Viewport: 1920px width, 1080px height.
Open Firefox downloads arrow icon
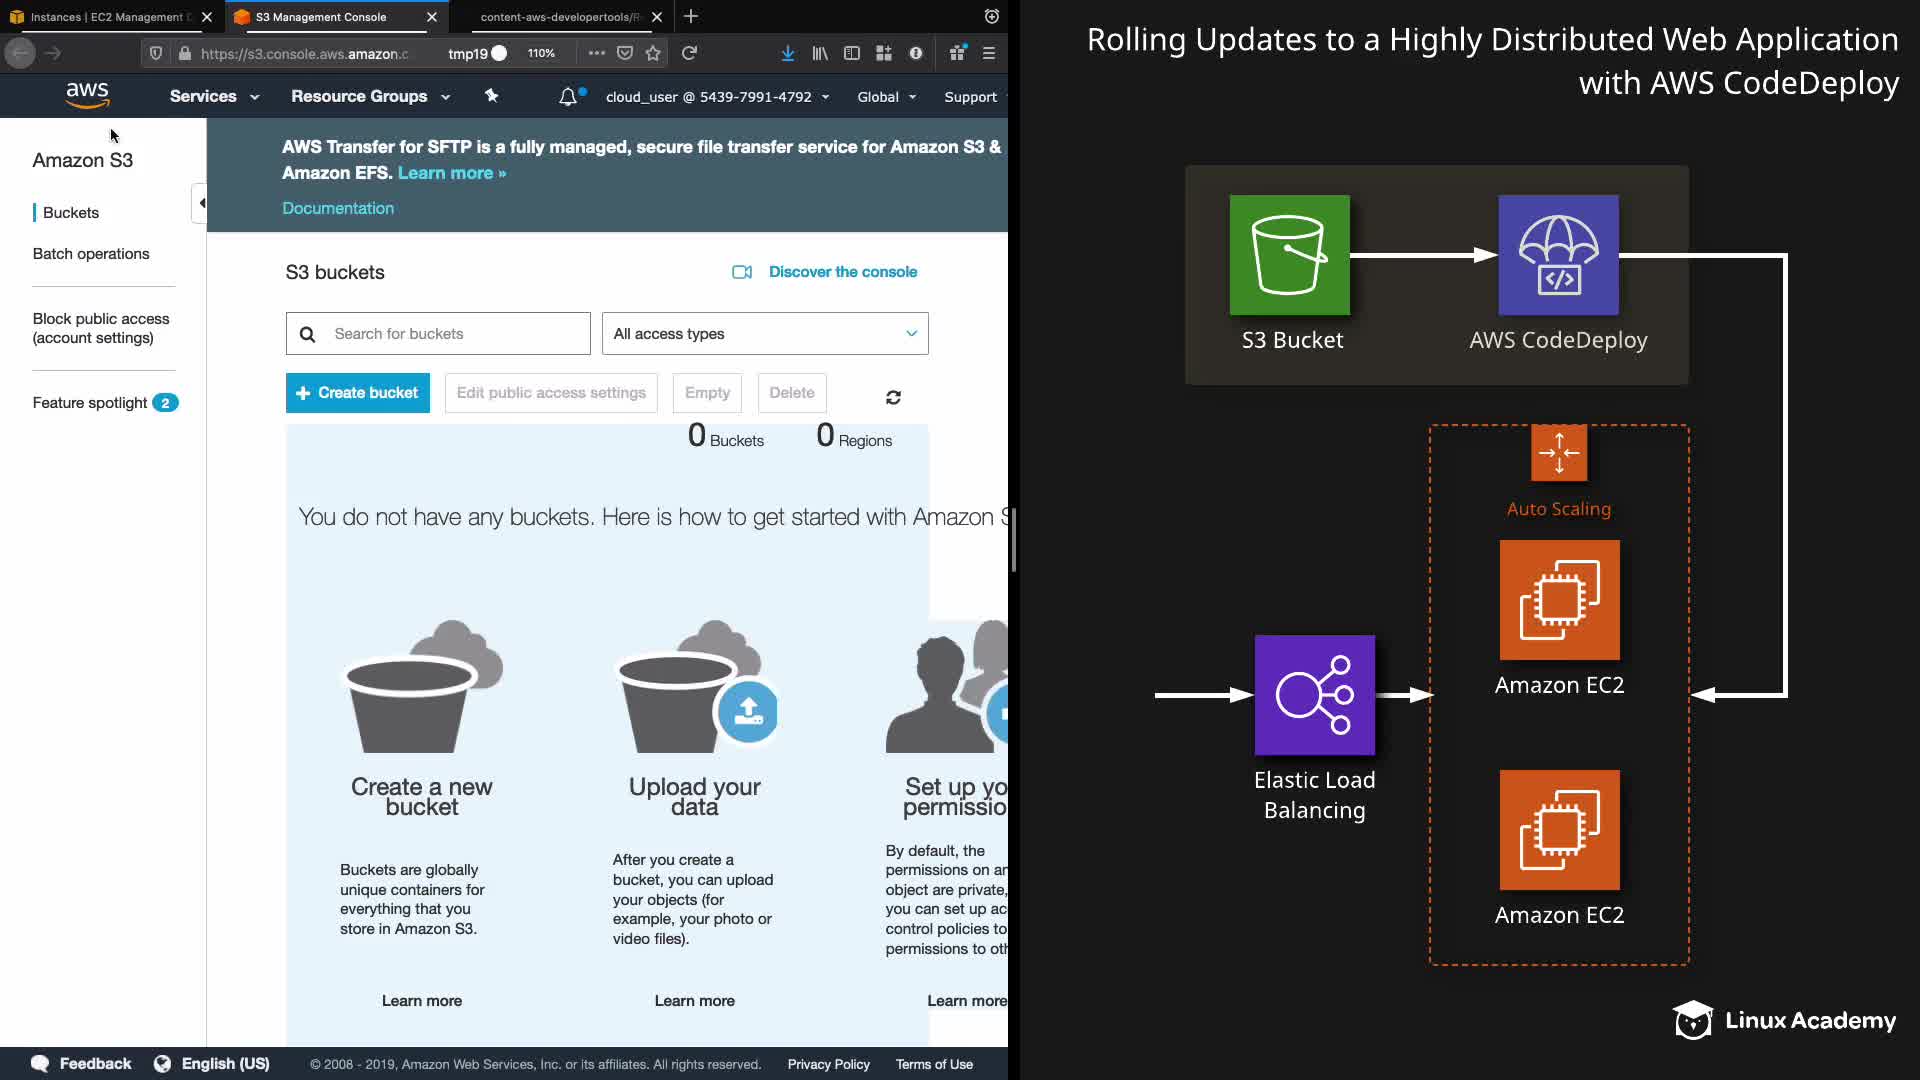(x=788, y=53)
